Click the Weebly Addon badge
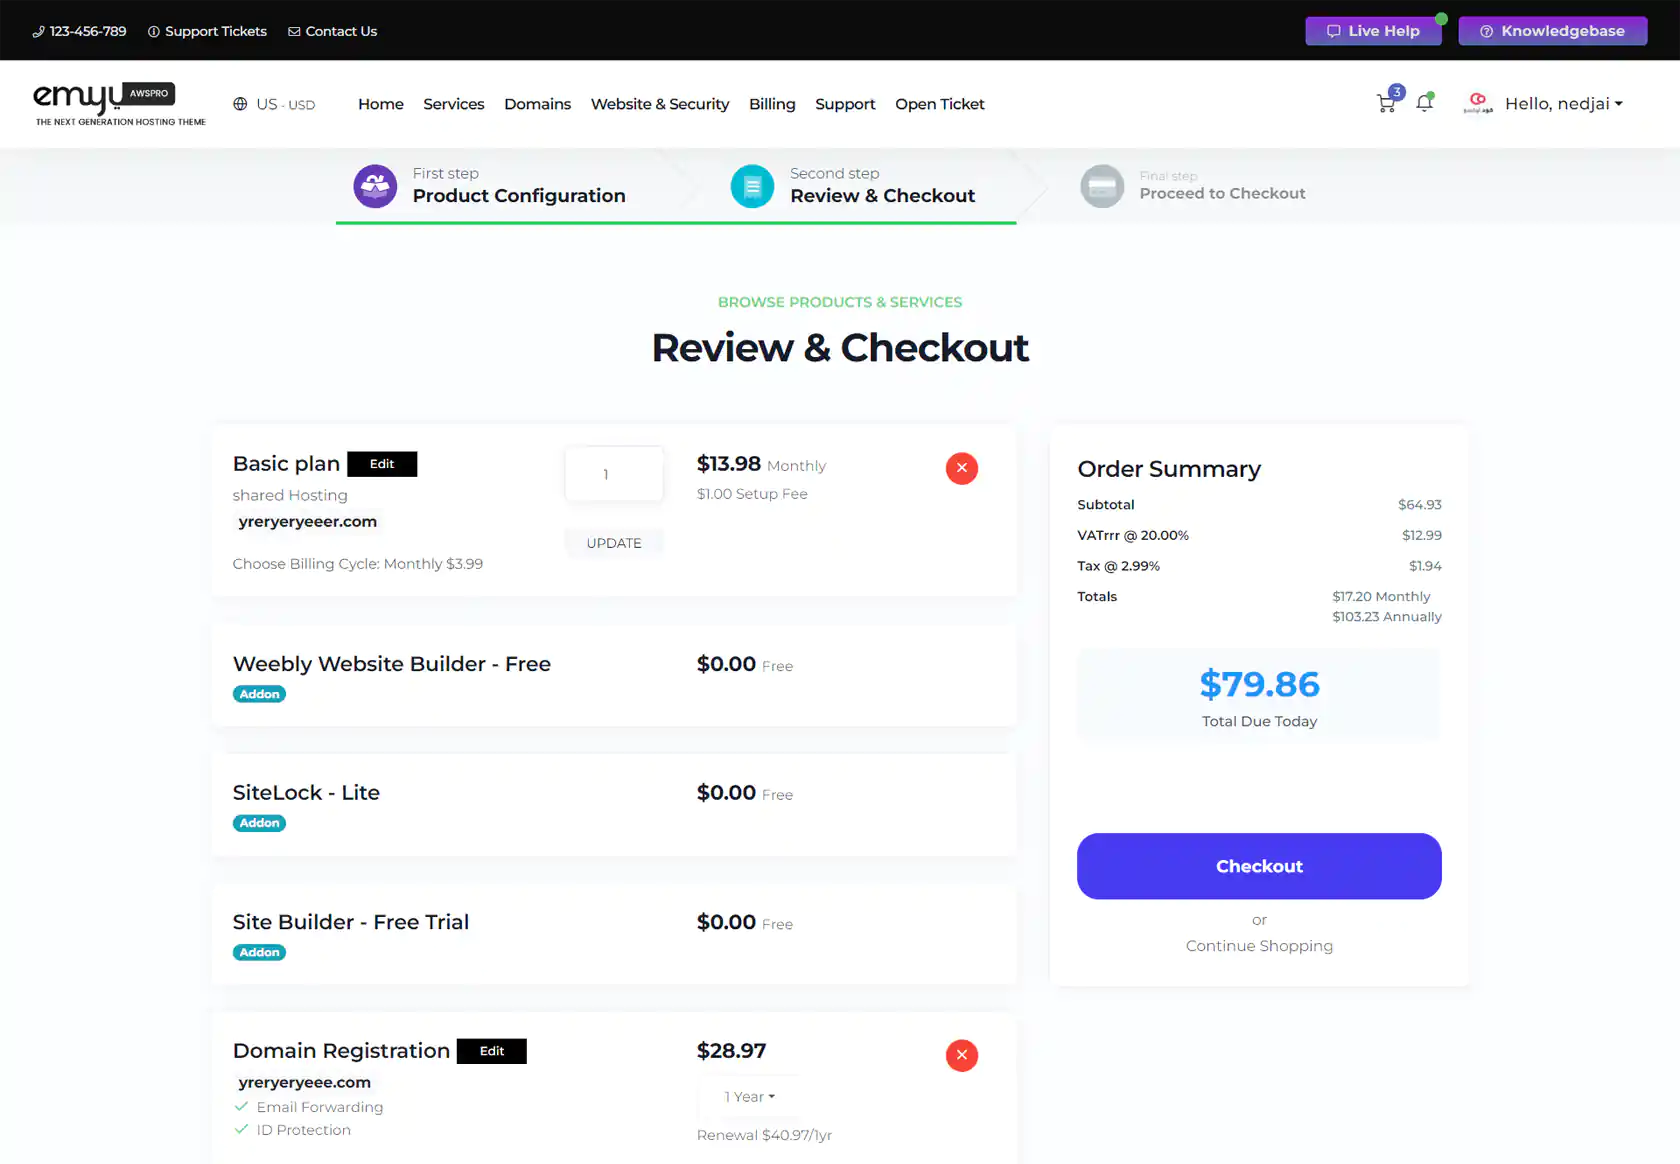The width and height of the screenshot is (1680, 1164). (x=259, y=694)
